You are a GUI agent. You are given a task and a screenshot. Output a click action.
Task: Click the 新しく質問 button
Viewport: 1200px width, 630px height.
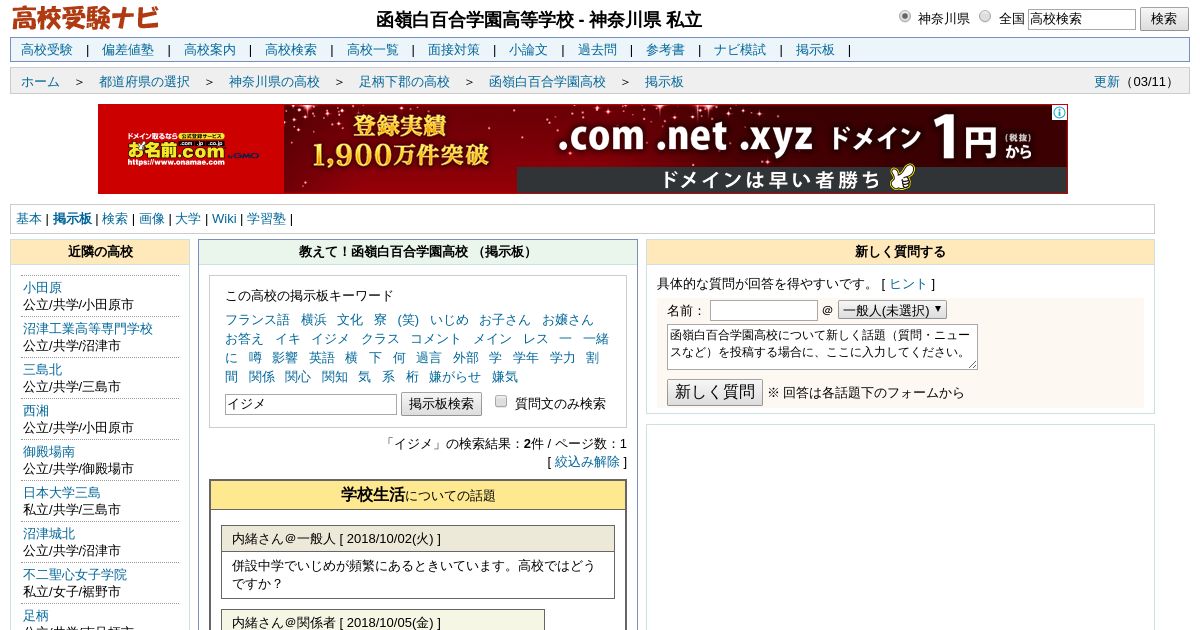coord(715,392)
